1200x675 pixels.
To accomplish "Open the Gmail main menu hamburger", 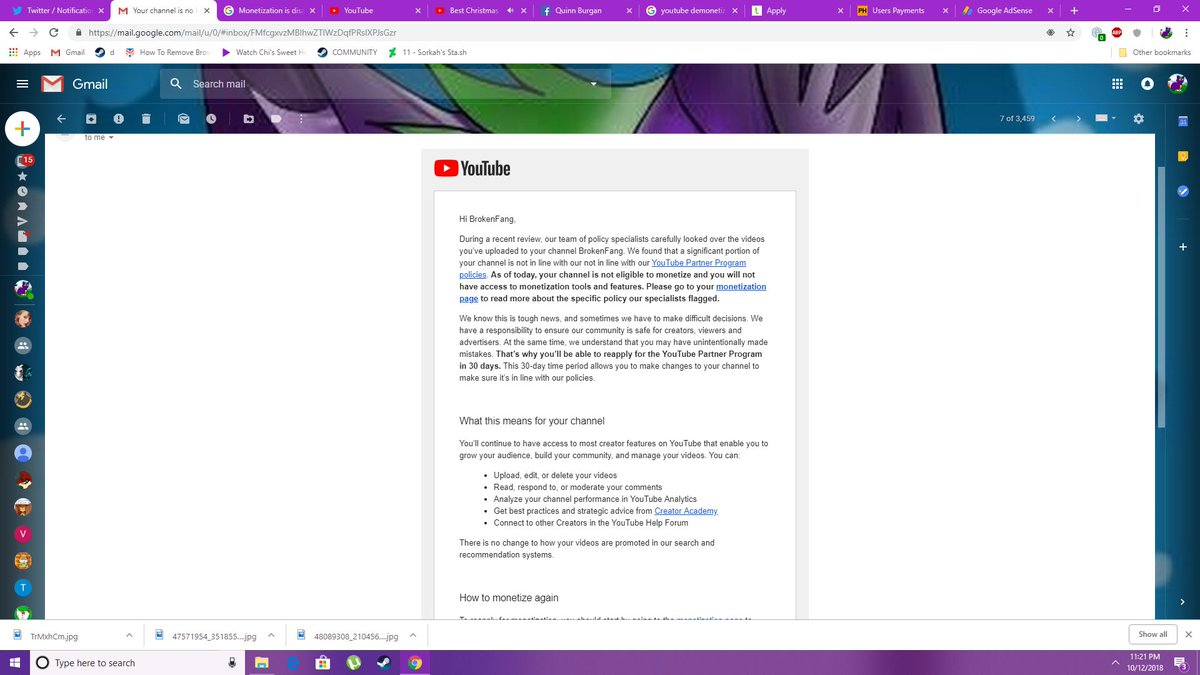I will coord(22,84).
